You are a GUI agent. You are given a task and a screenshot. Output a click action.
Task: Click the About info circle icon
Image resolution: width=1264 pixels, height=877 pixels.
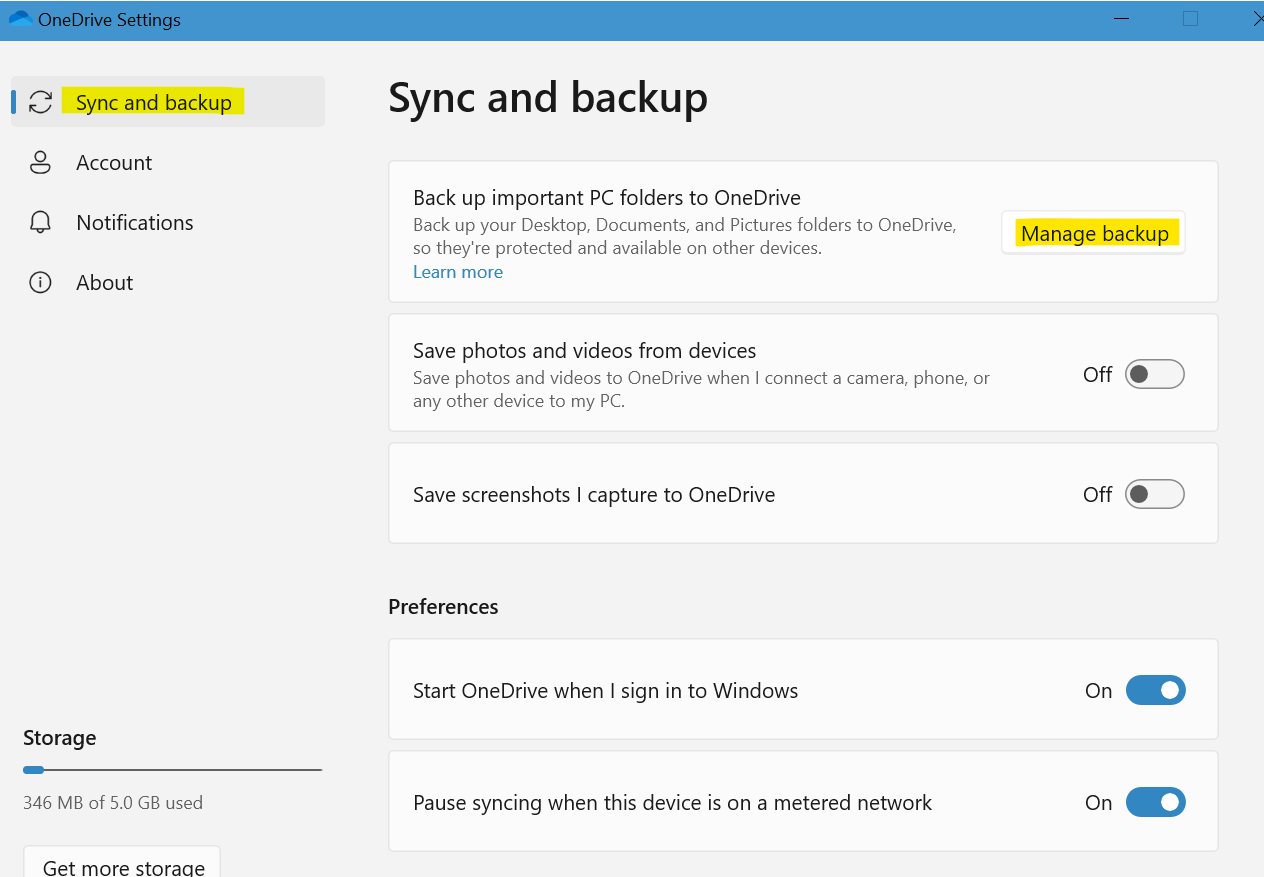pyautogui.click(x=40, y=282)
